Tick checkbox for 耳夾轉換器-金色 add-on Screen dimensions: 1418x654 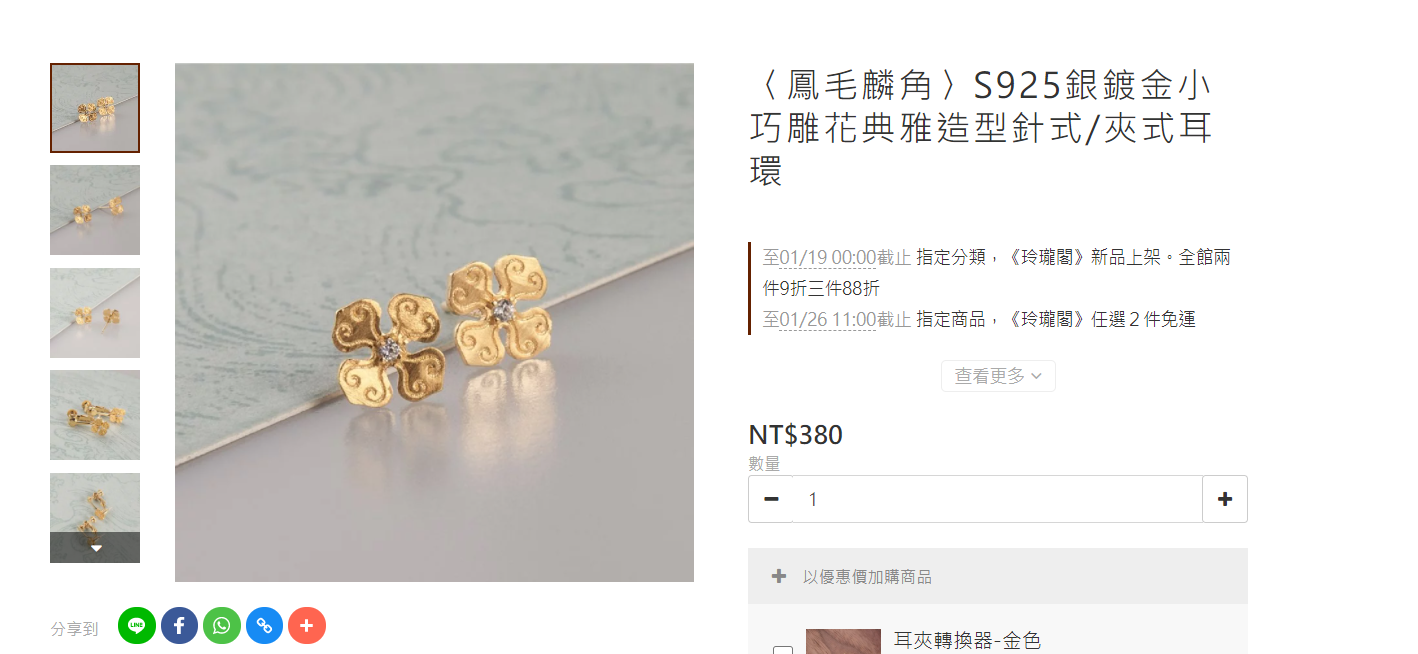click(783, 649)
